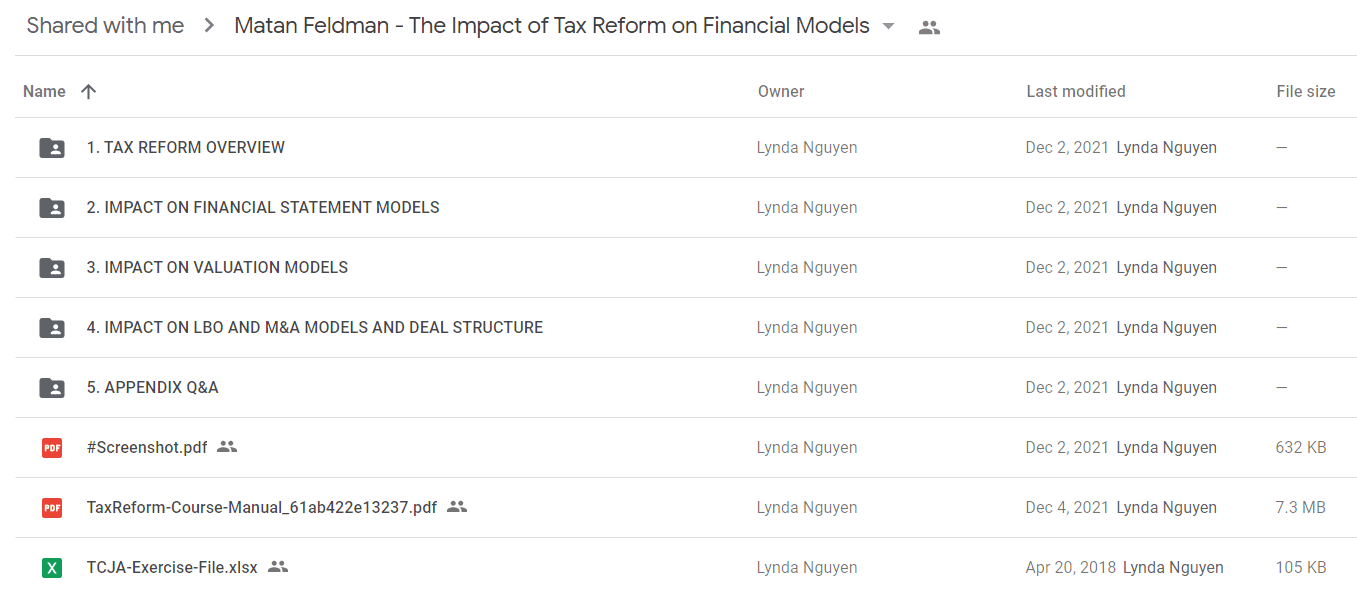Click the Excel icon of TCJA-Exercise-File.xlsx
The image size is (1357, 596).
52,568
